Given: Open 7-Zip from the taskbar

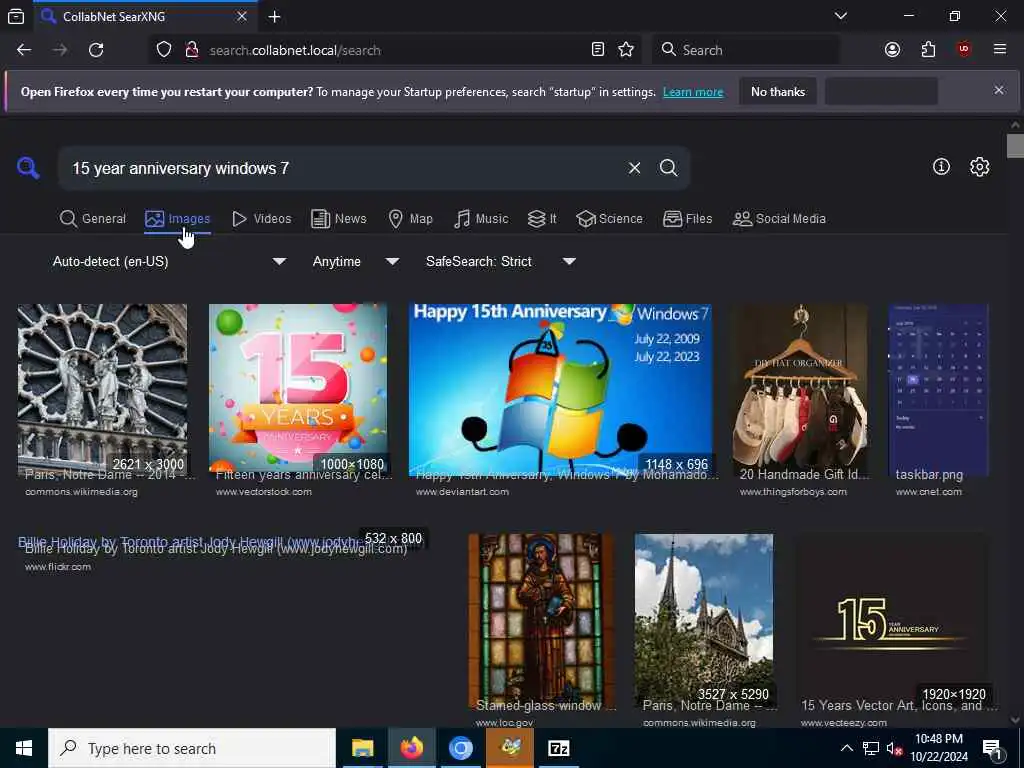Looking at the screenshot, I should click(558, 748).
